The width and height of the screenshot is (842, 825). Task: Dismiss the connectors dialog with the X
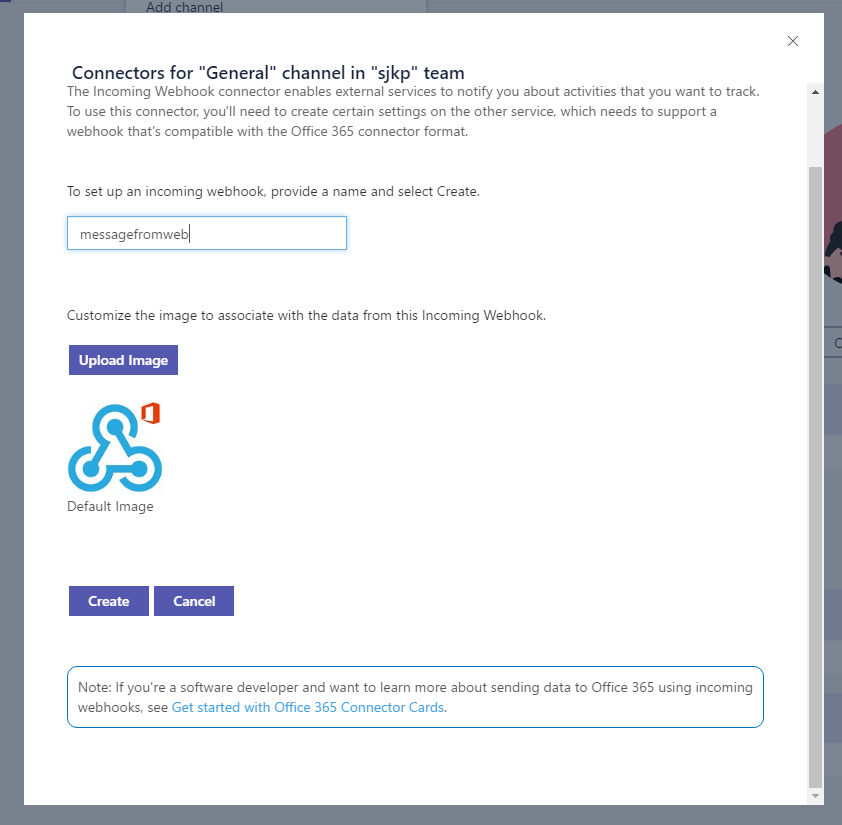pos(793,41)
